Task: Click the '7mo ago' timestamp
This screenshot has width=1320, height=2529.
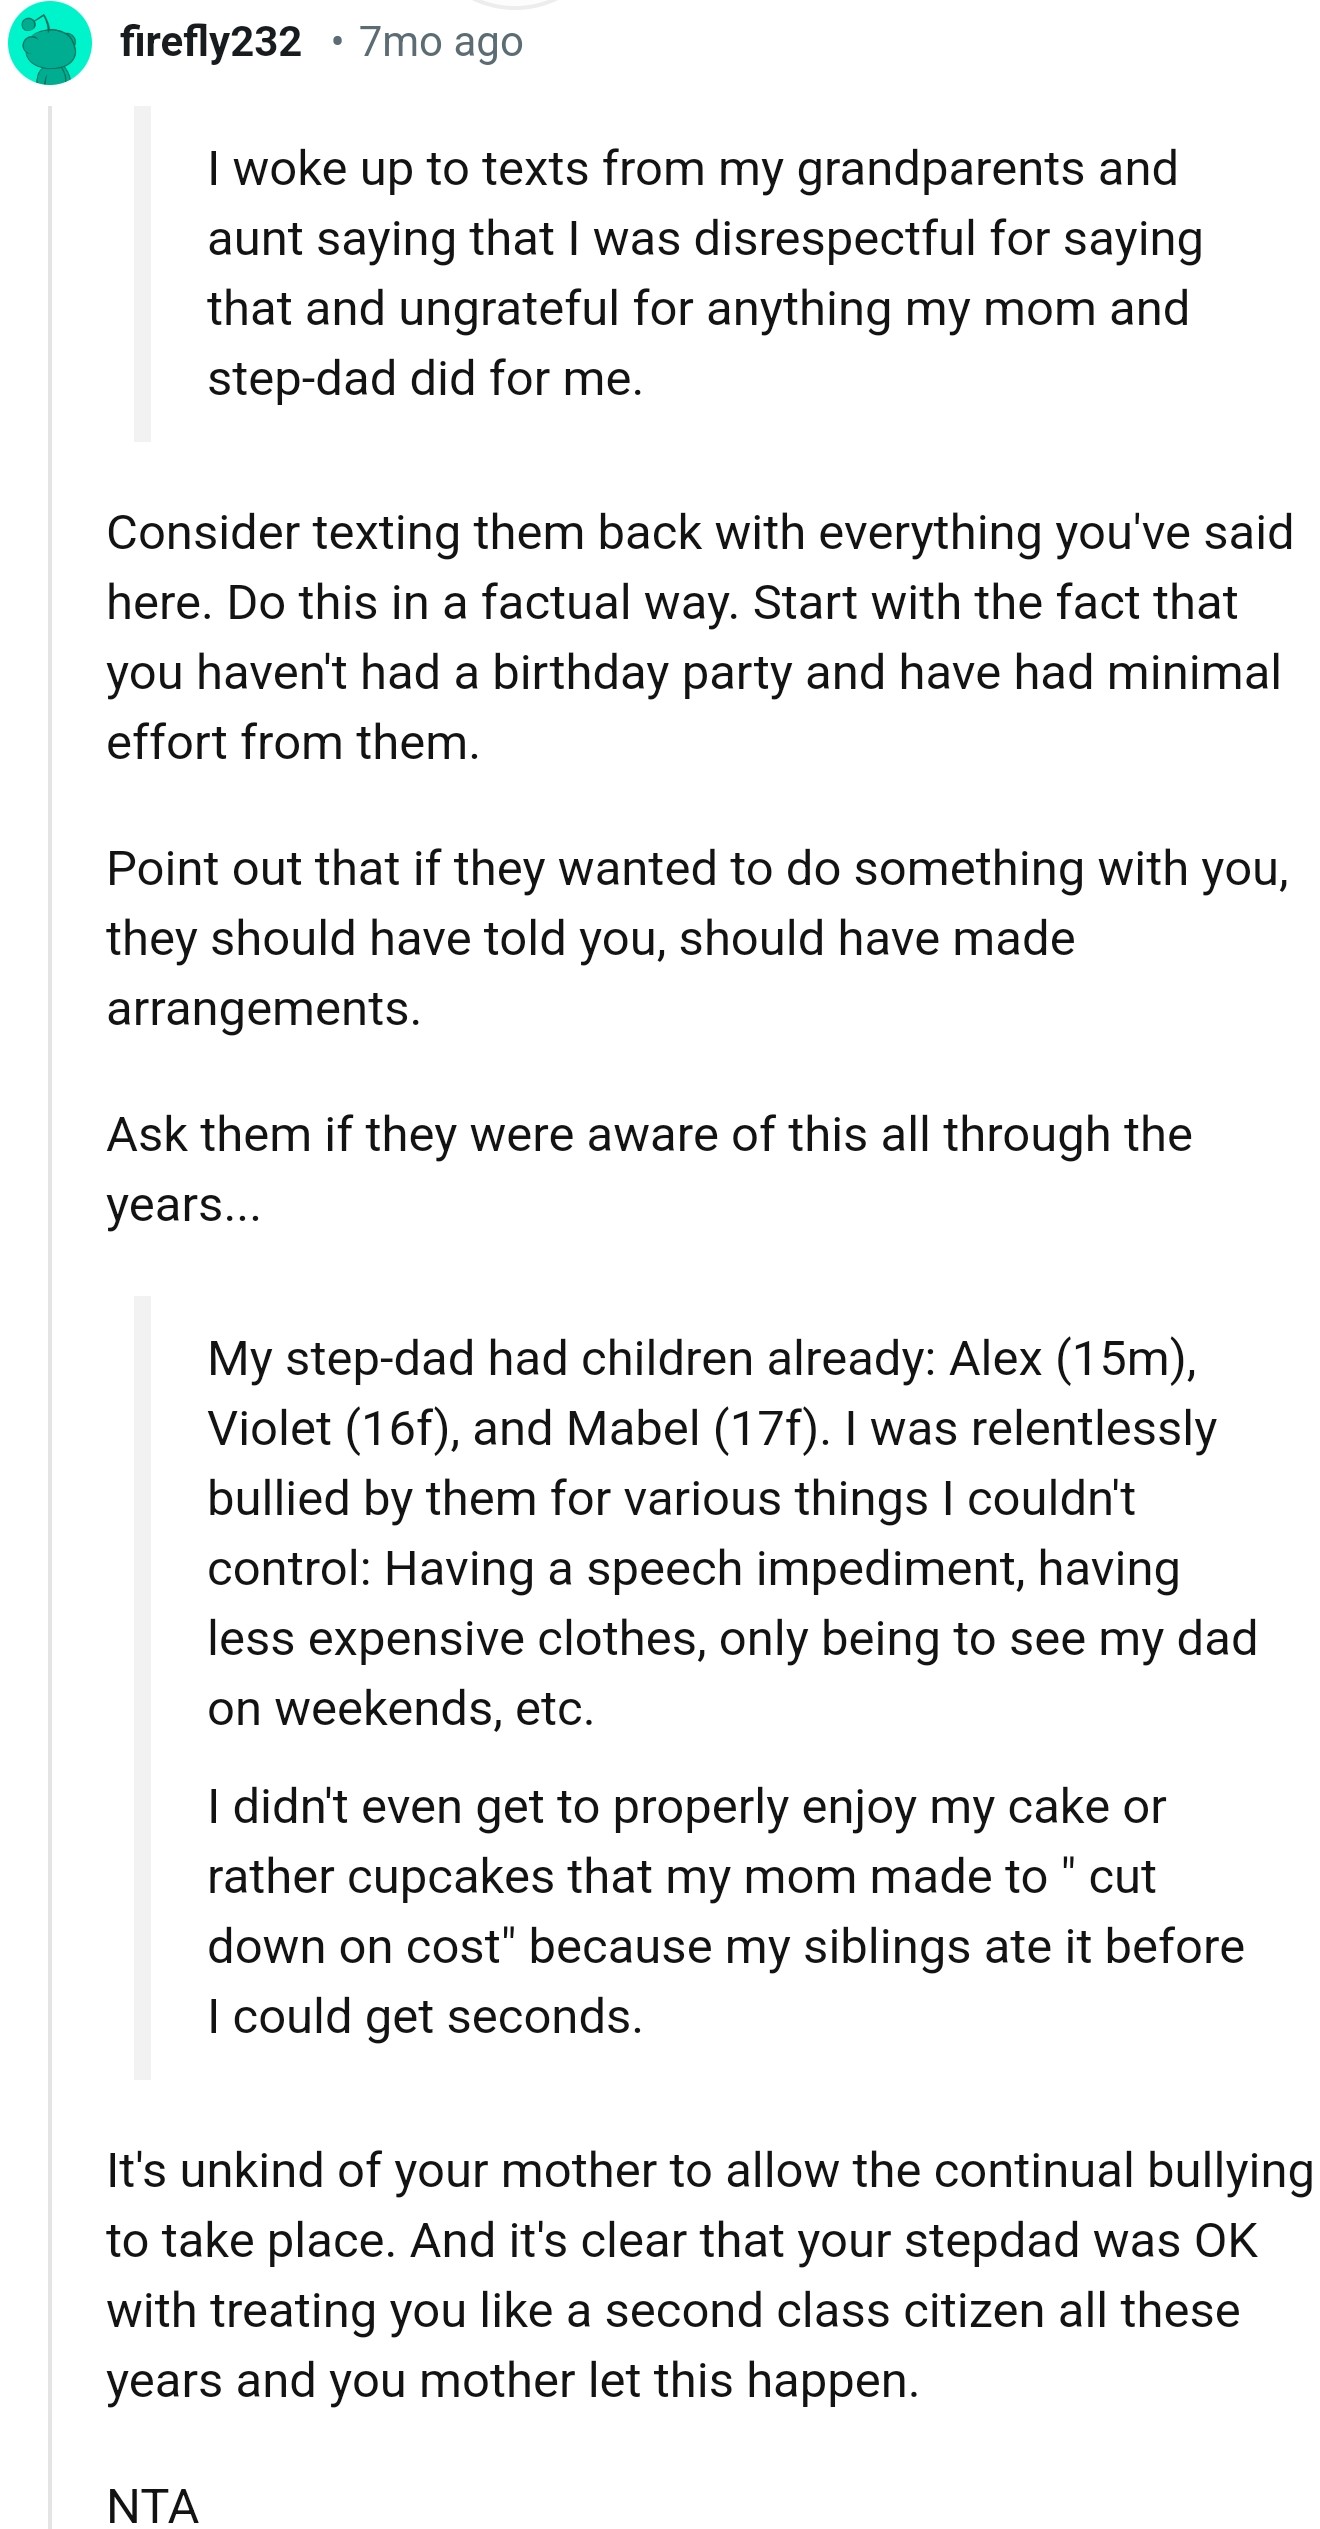Action: [438, 42]
